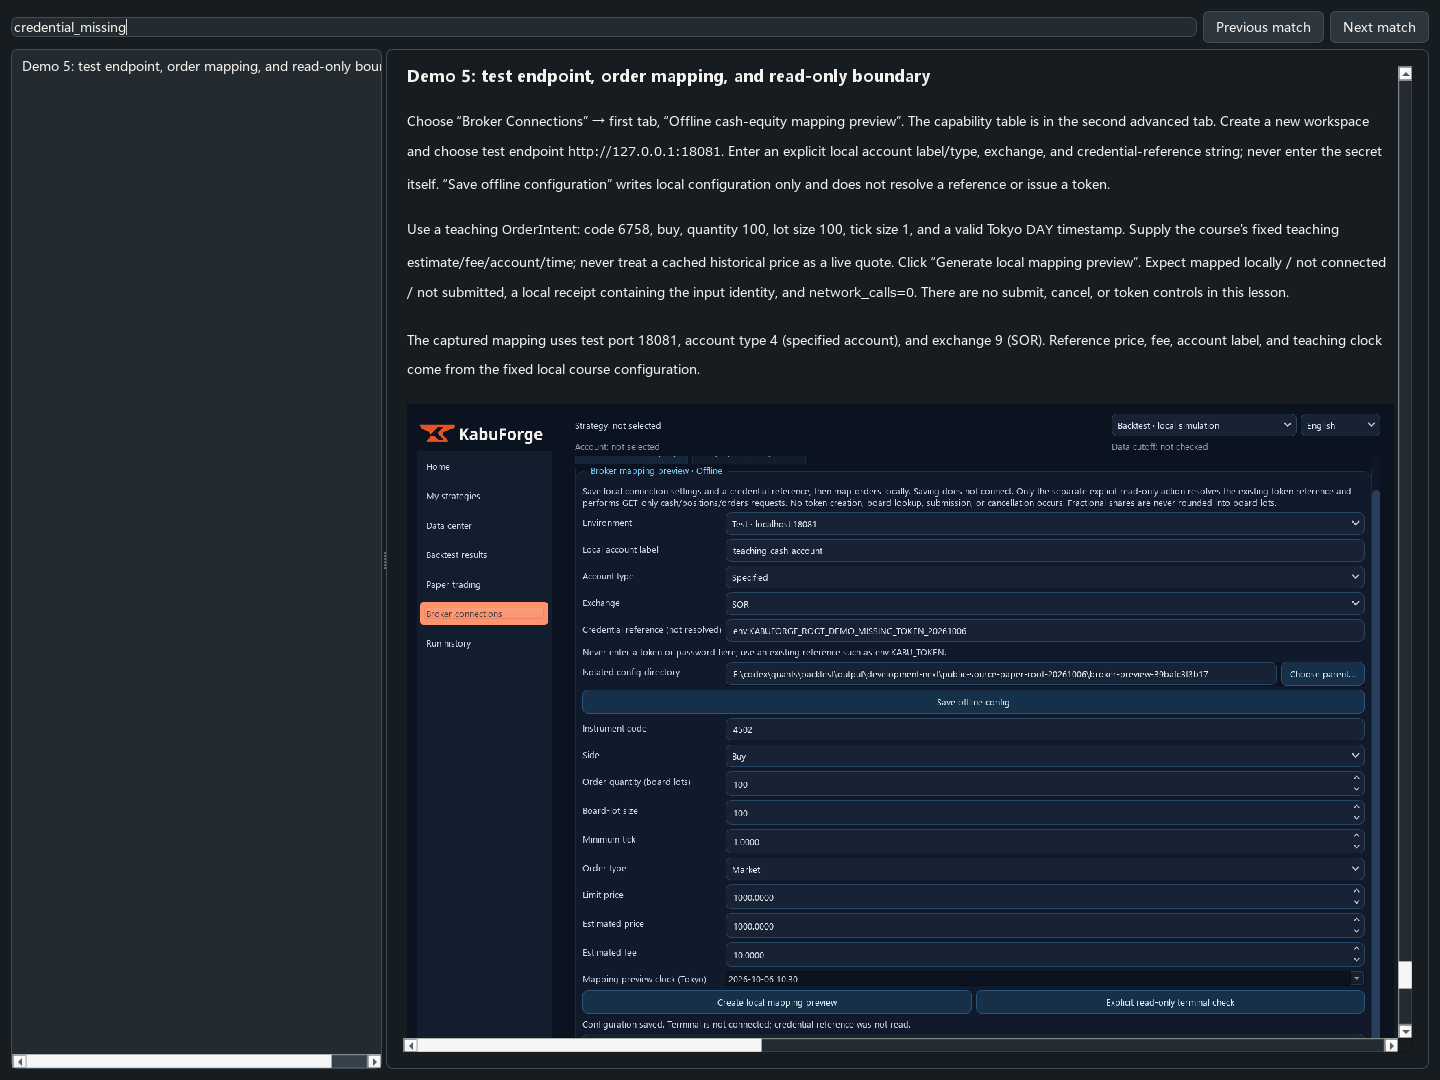Click Explicit read-only terminal check in the screenshot
Viewport: 1440px width, 1080px height.
[x=1170, y=1002]
